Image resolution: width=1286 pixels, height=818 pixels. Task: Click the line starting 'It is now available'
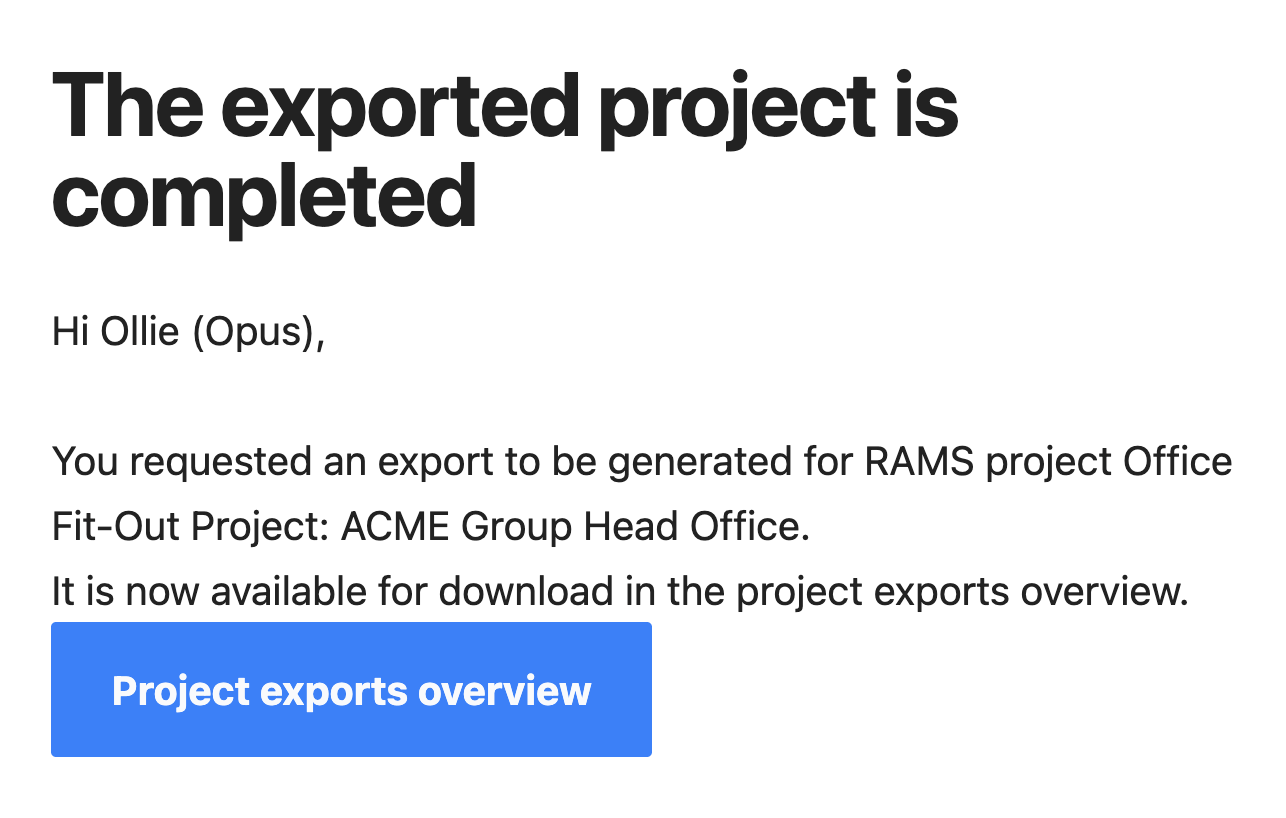[620, 592]
